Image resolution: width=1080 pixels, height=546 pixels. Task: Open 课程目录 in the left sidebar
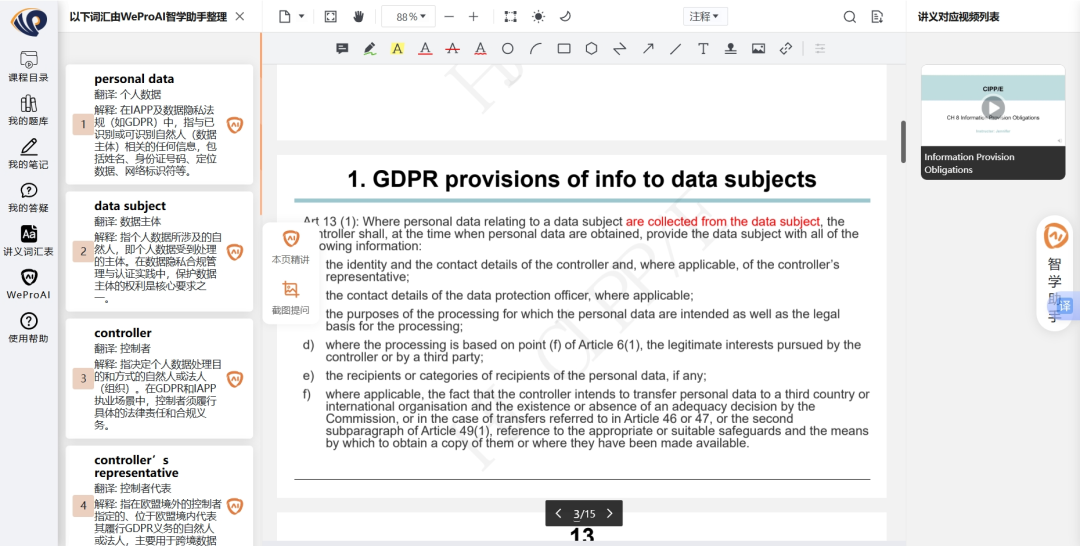pyautogui.click(x=28, y=66)
